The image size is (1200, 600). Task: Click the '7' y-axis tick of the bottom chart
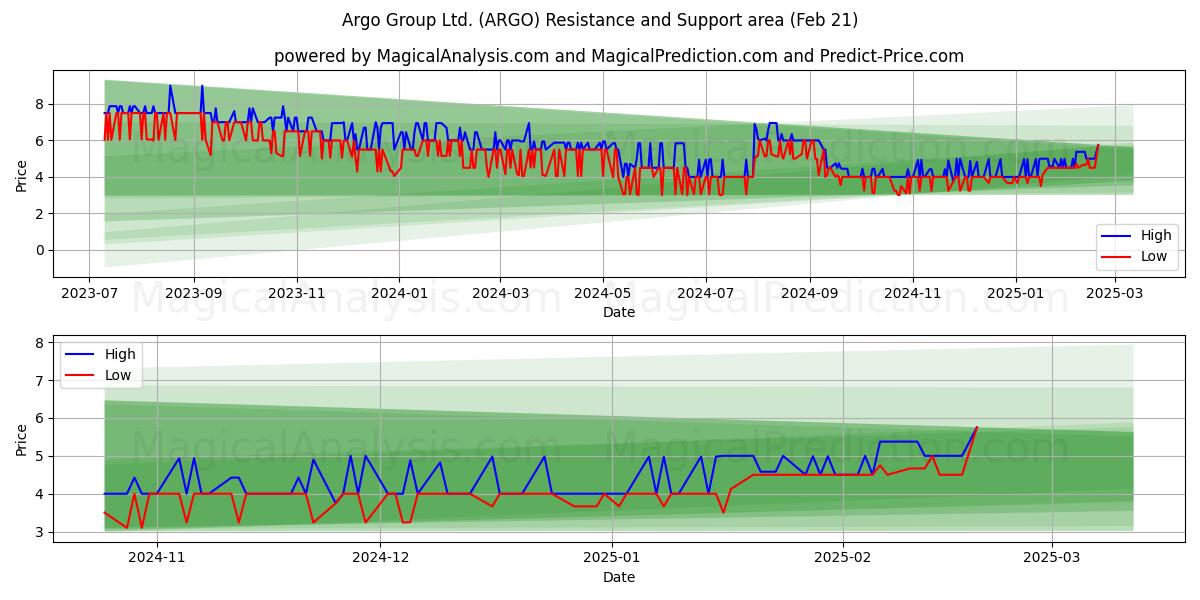[x=41, y=381]
